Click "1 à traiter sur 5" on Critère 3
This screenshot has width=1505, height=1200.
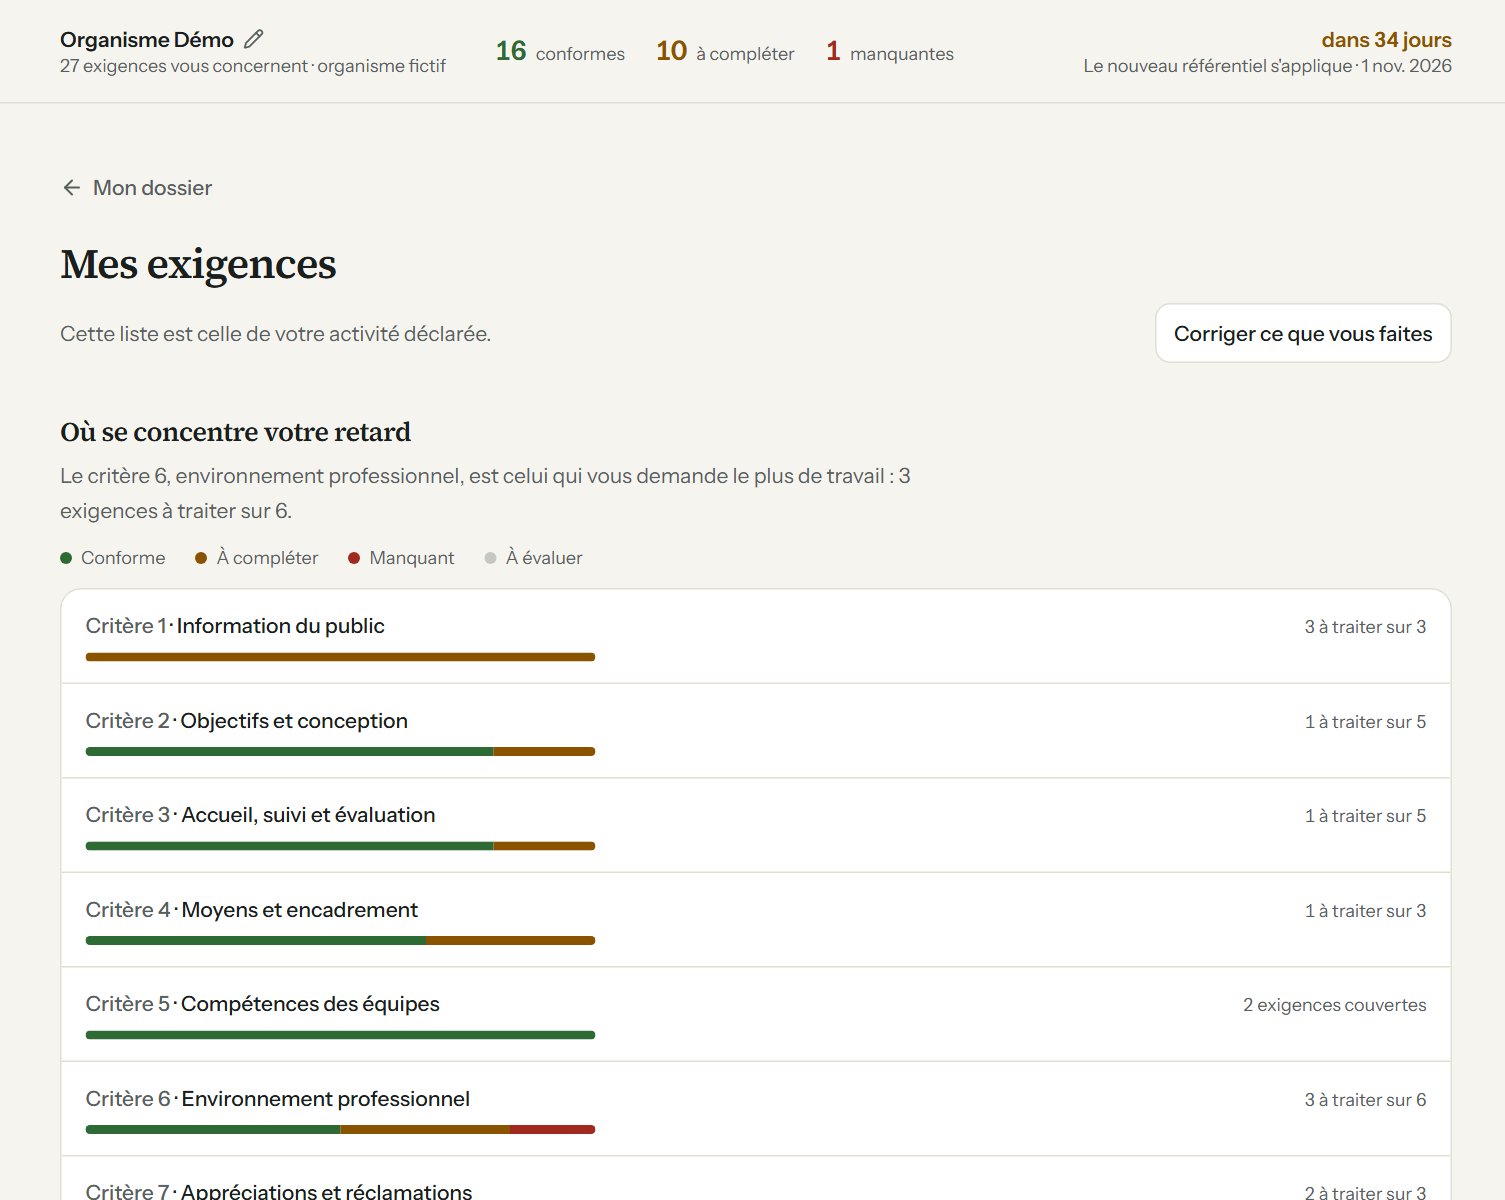point(1365,816)
